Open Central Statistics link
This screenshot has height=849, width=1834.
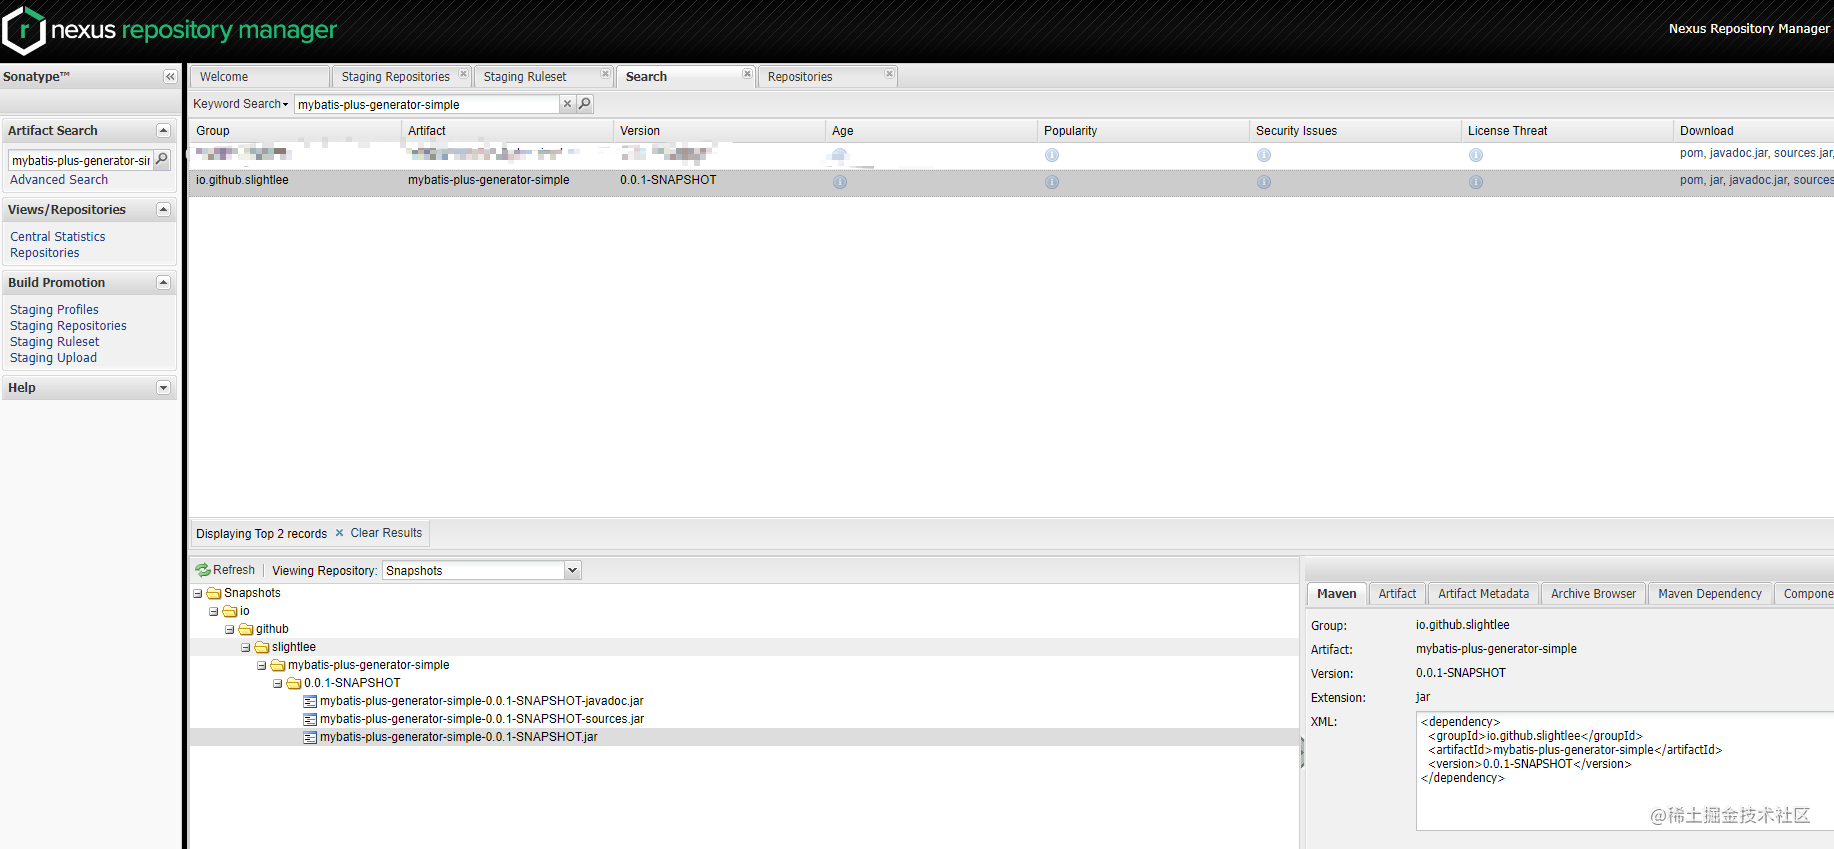click(x=58, y=237)
